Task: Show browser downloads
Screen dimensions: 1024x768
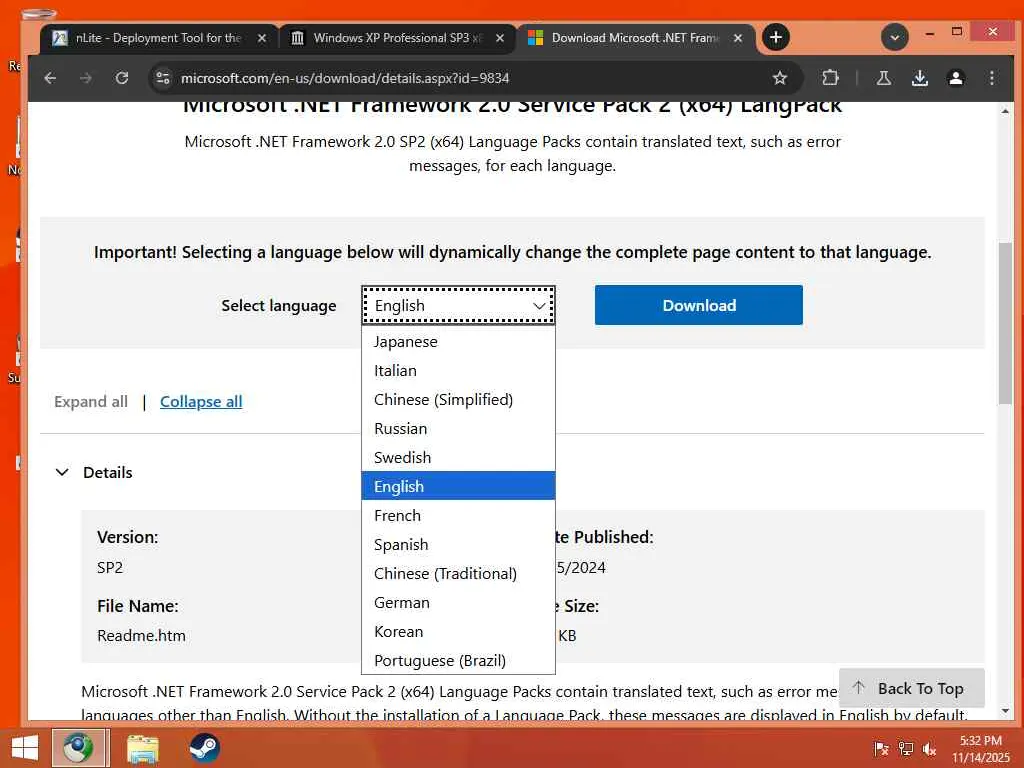Action: click(x=920, y=78)
